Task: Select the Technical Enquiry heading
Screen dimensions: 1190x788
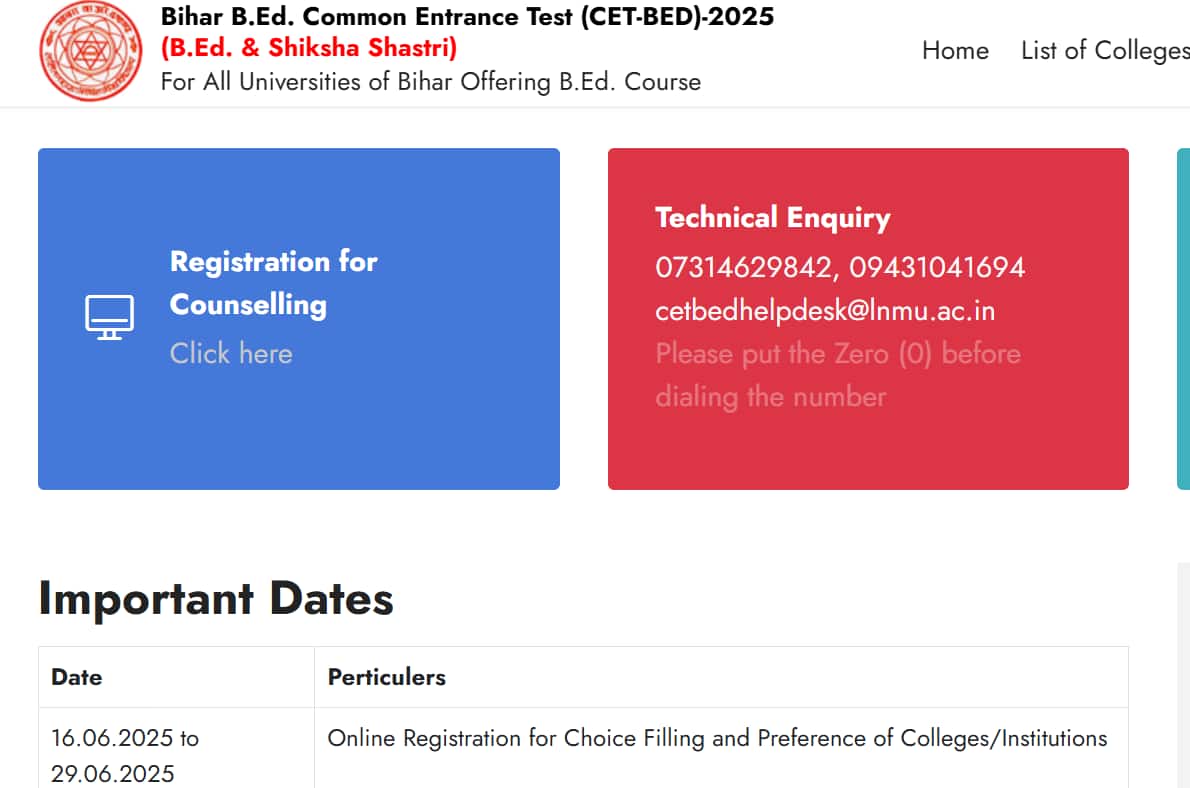Action: (773, 218)
